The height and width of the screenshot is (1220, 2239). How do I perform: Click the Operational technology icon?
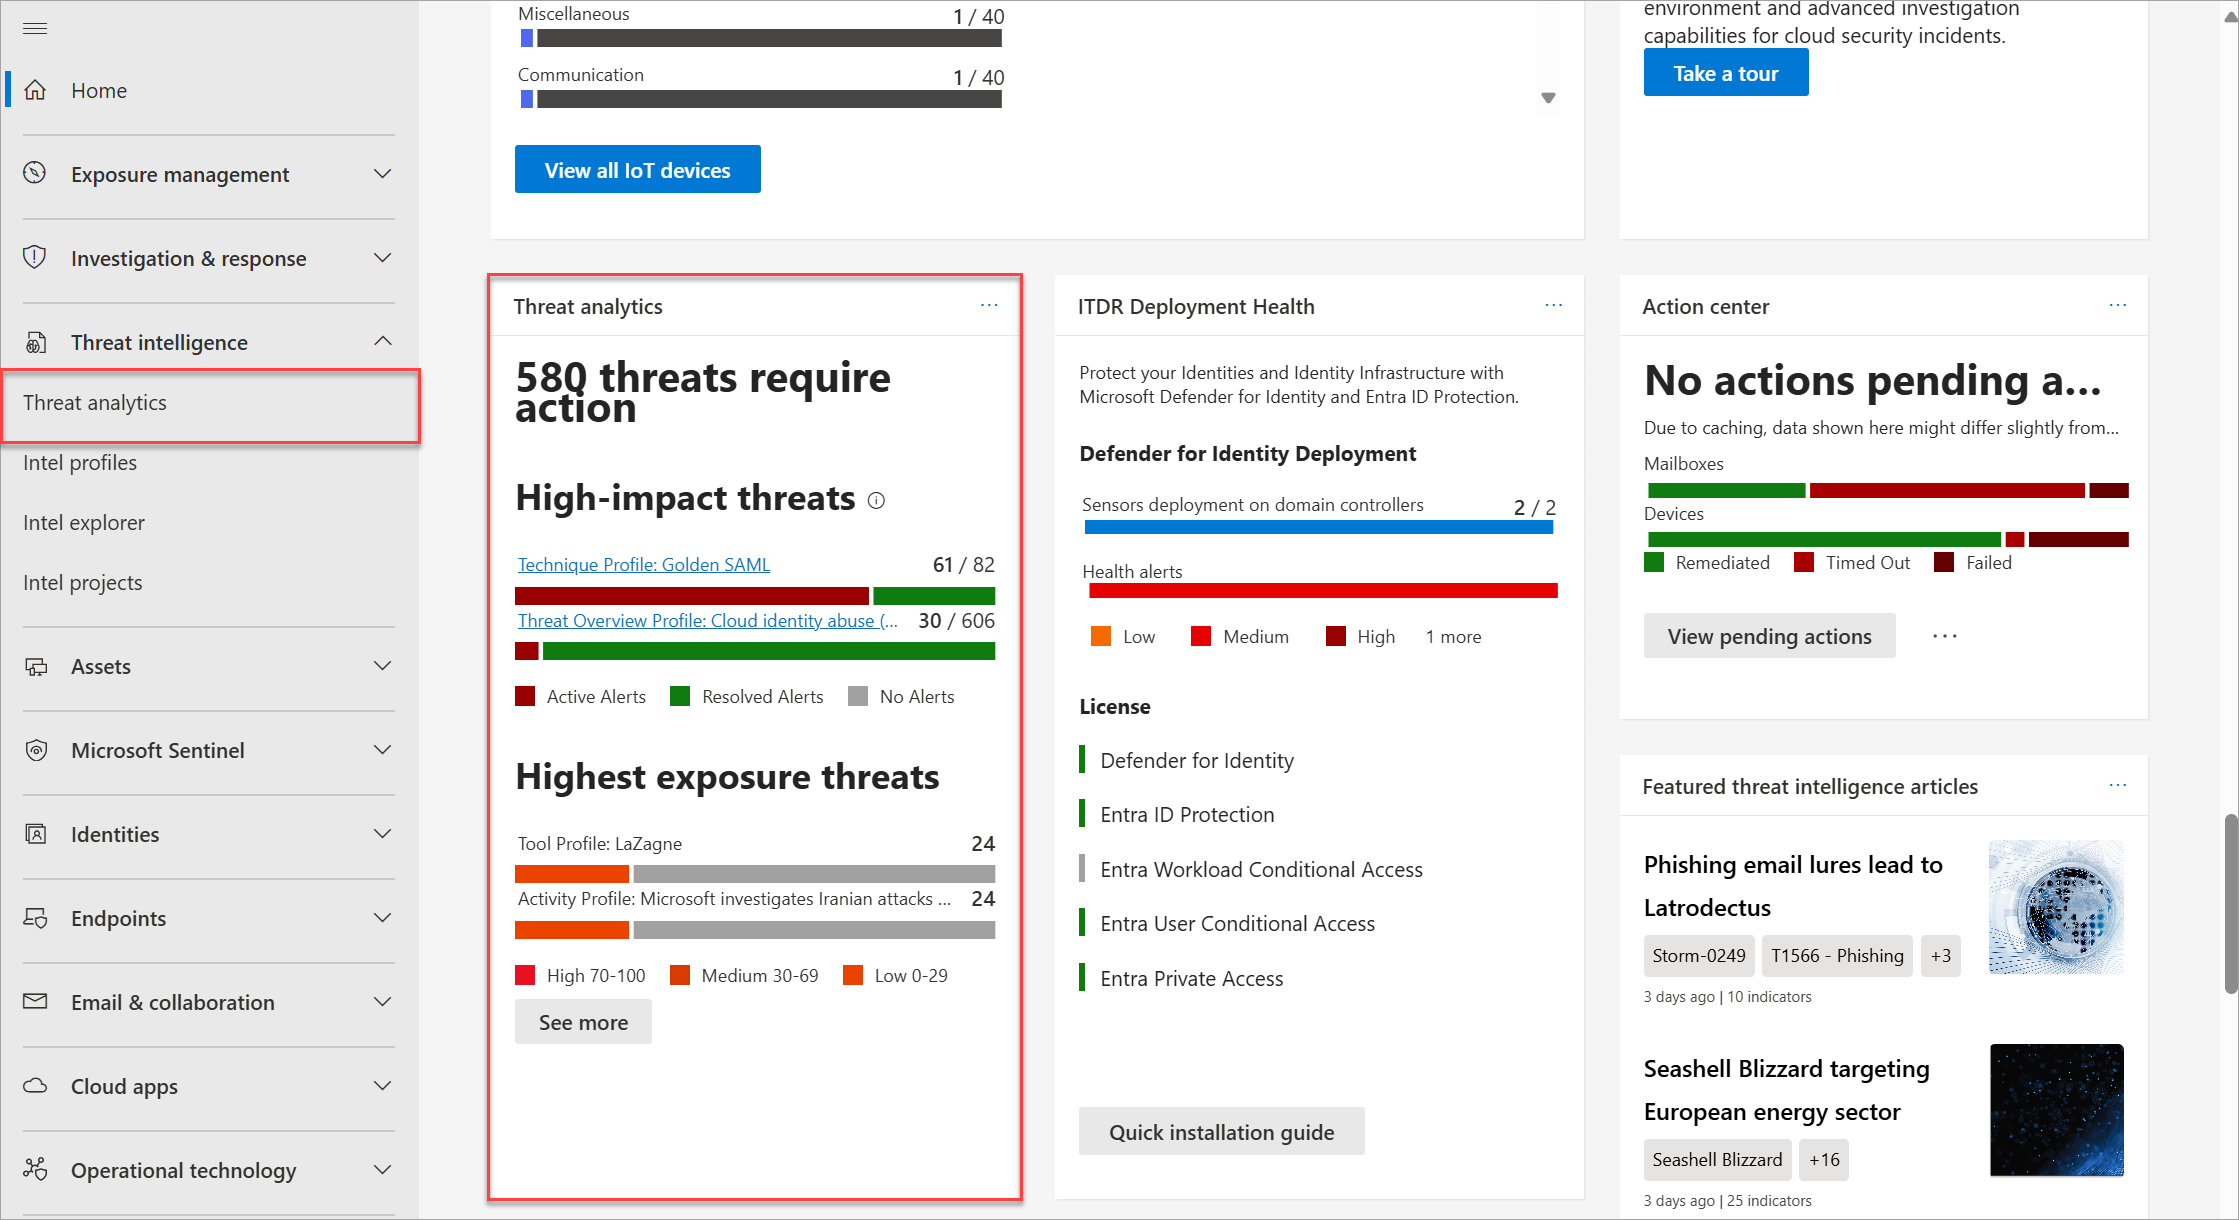(36, 1169)
